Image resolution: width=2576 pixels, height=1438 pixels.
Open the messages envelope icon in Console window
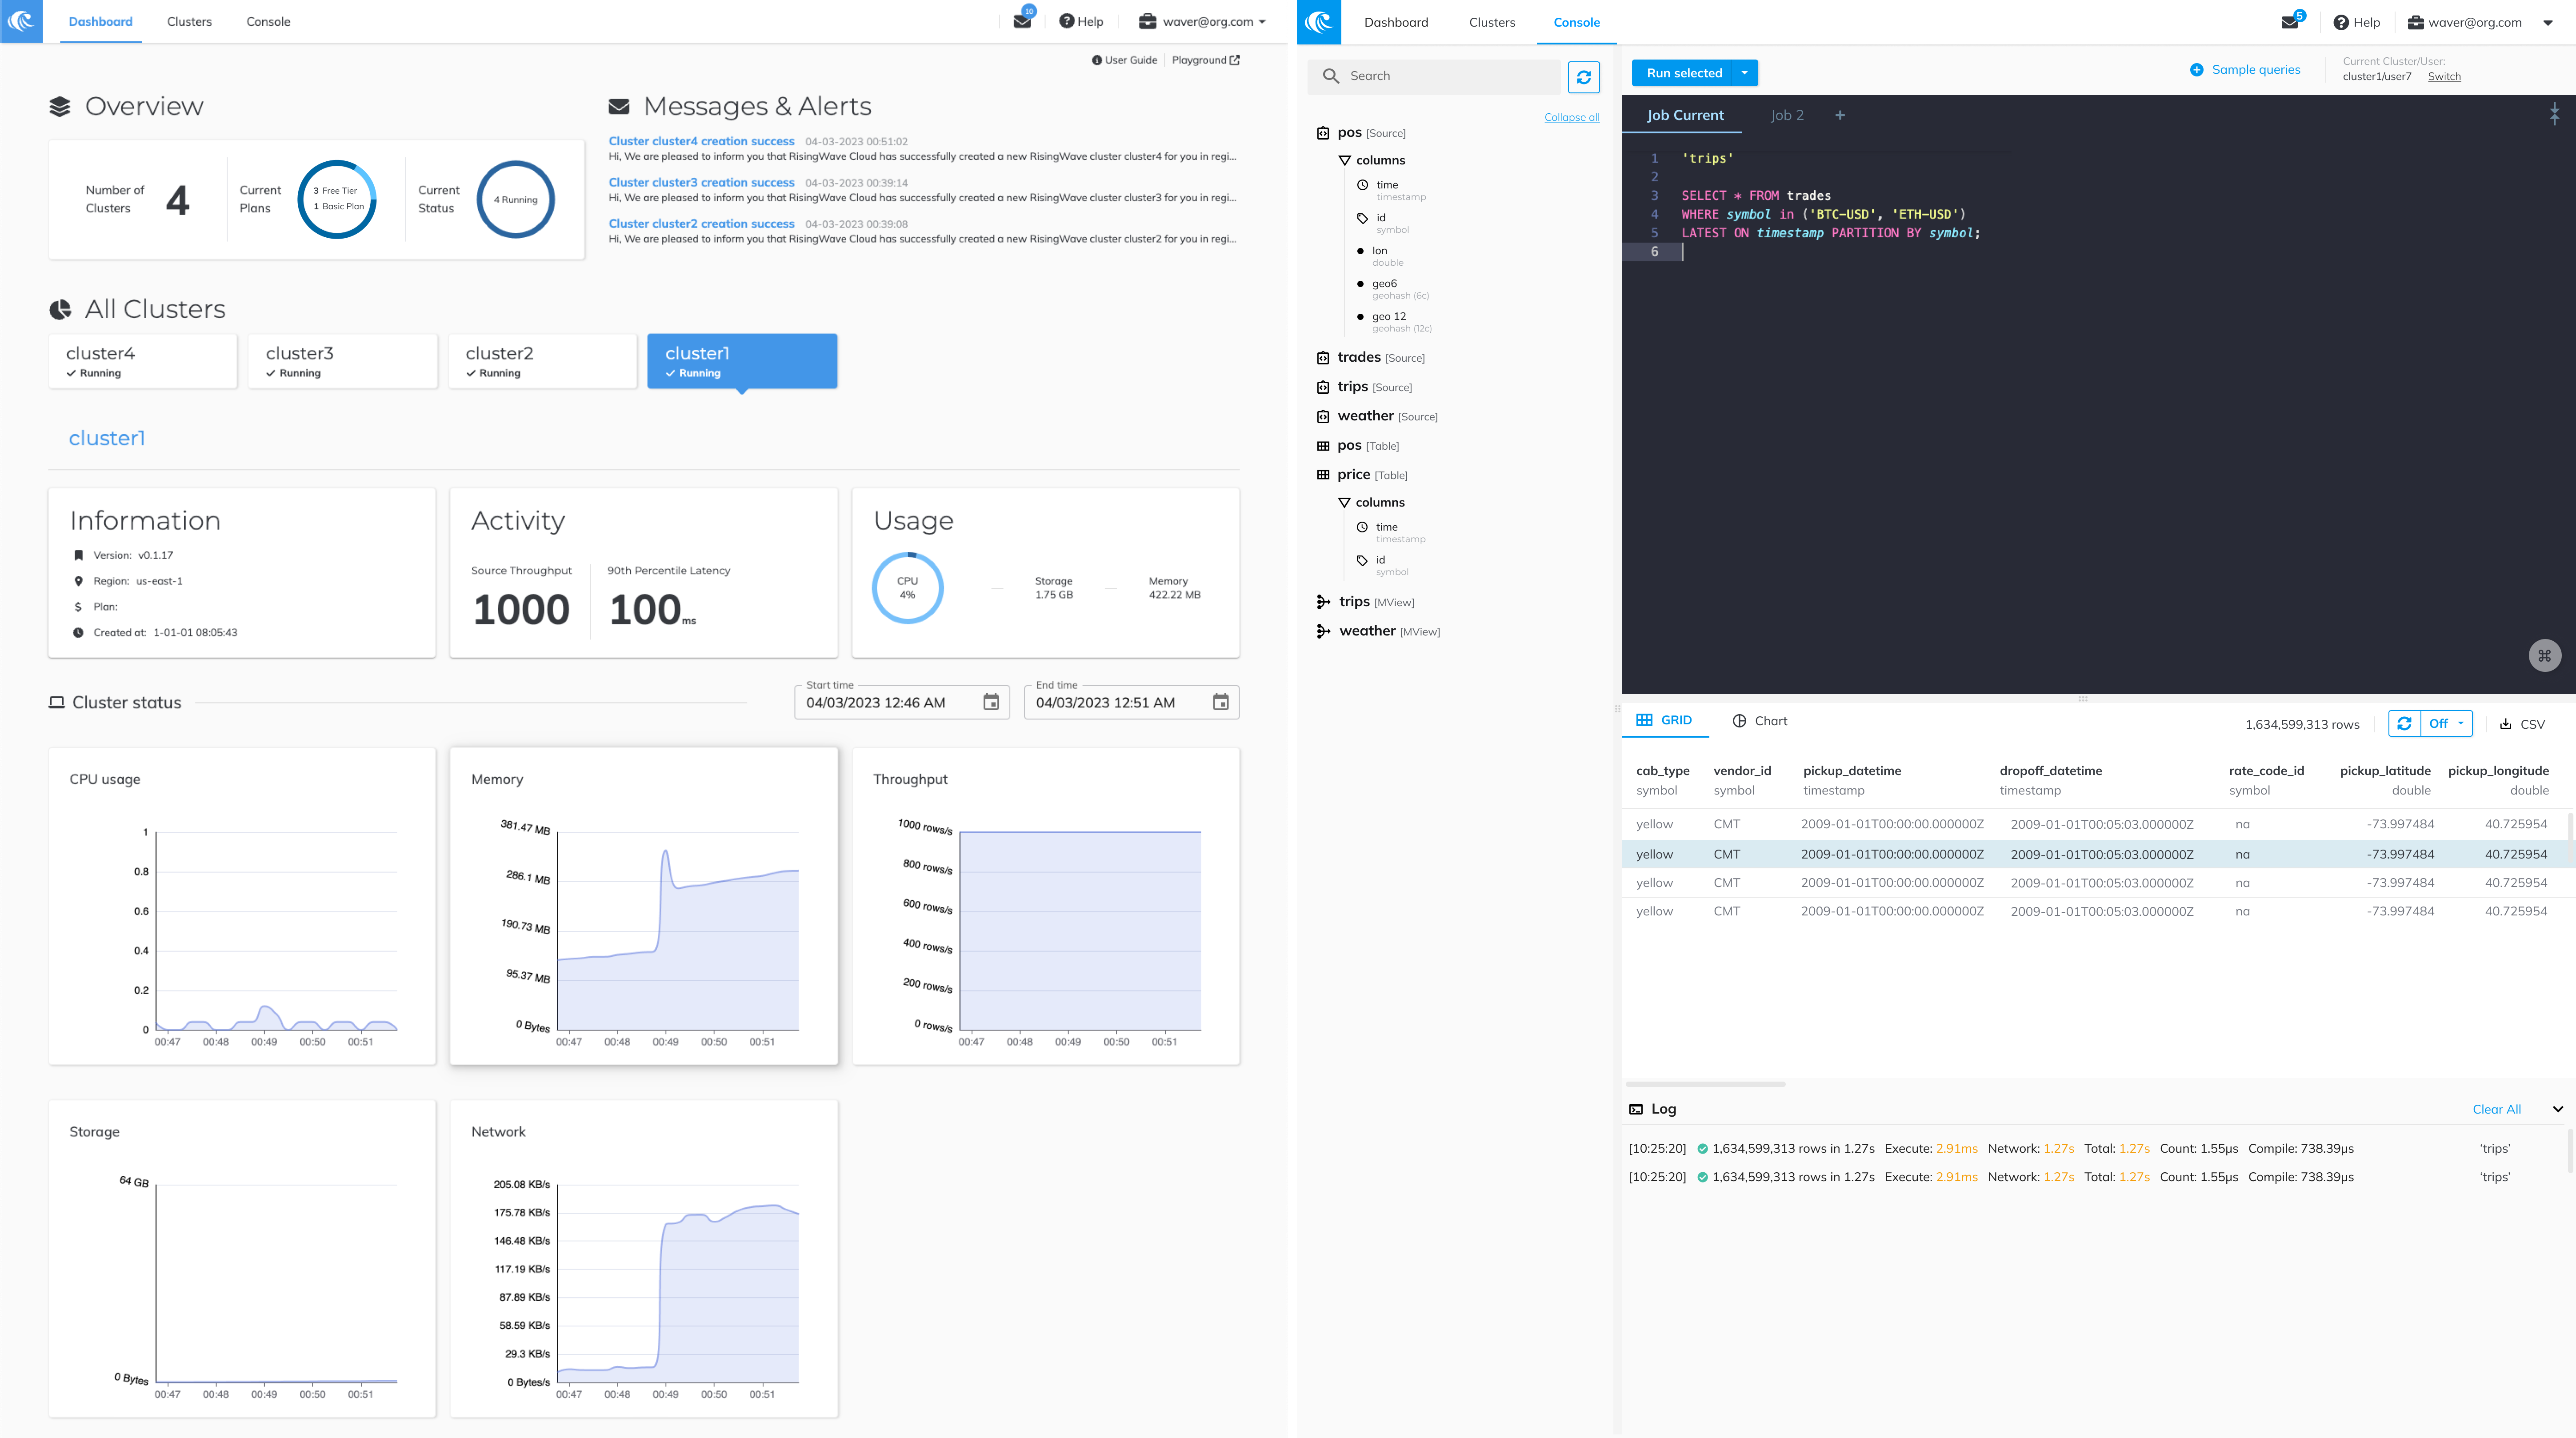(2289, 22)
